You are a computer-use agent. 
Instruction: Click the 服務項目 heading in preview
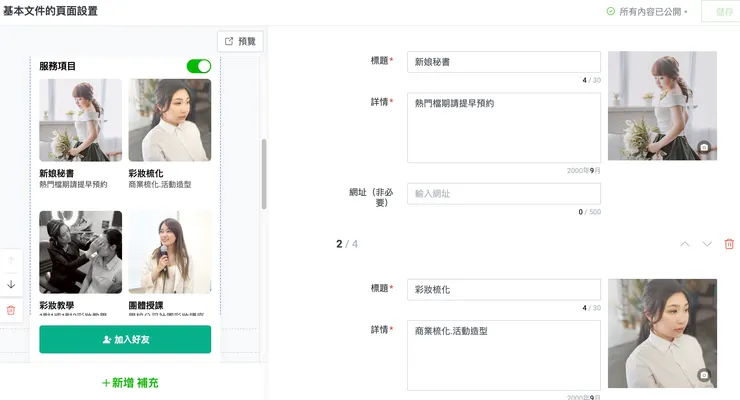pos(57,66)
